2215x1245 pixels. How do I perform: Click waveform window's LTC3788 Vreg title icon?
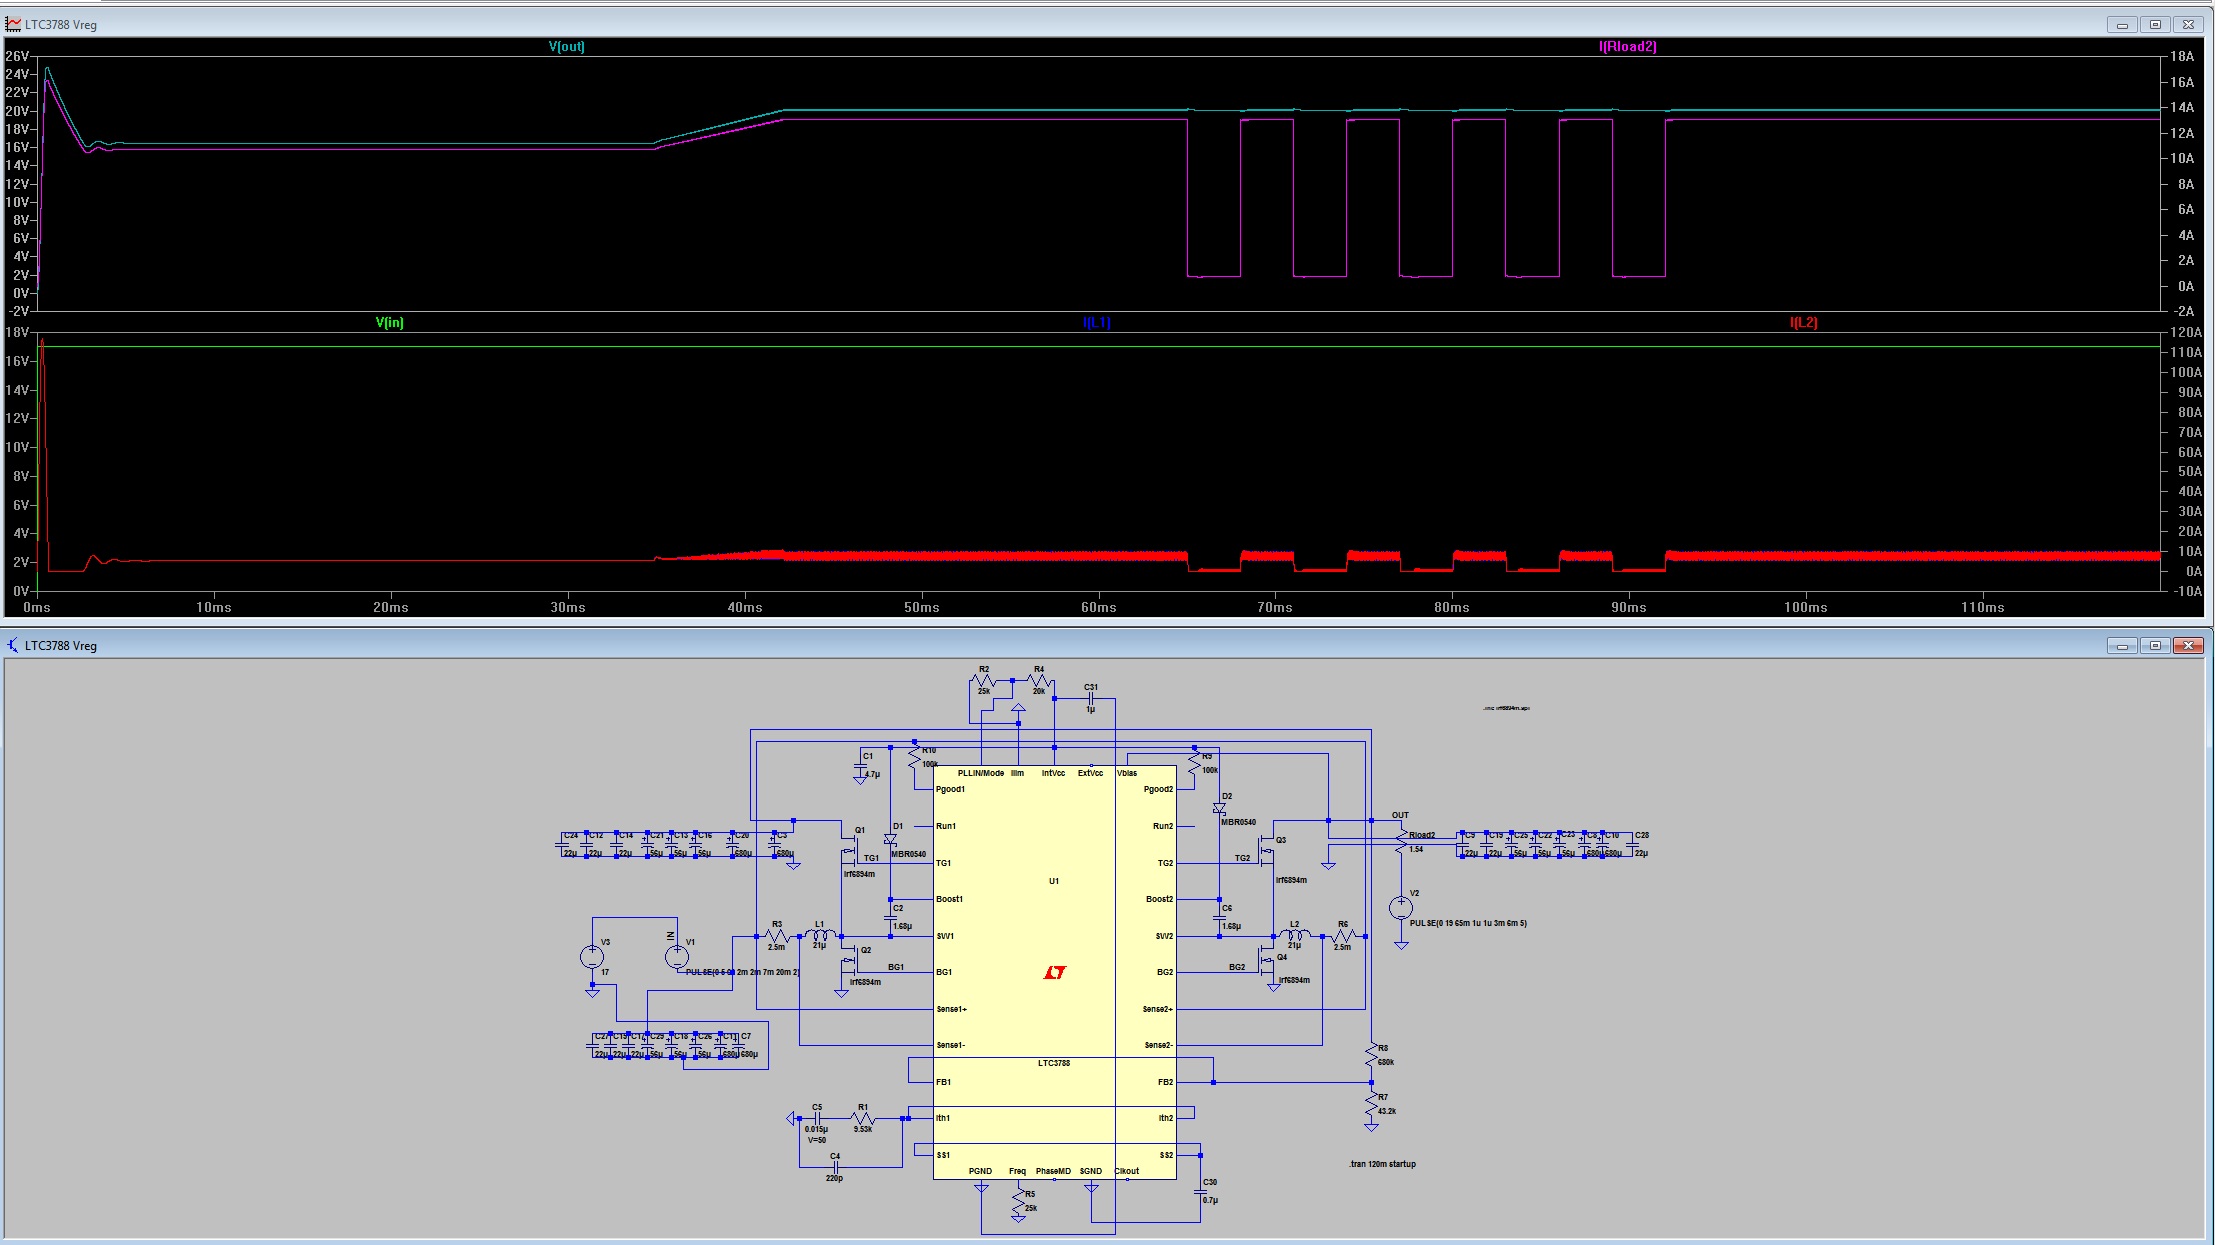[13, 24]
